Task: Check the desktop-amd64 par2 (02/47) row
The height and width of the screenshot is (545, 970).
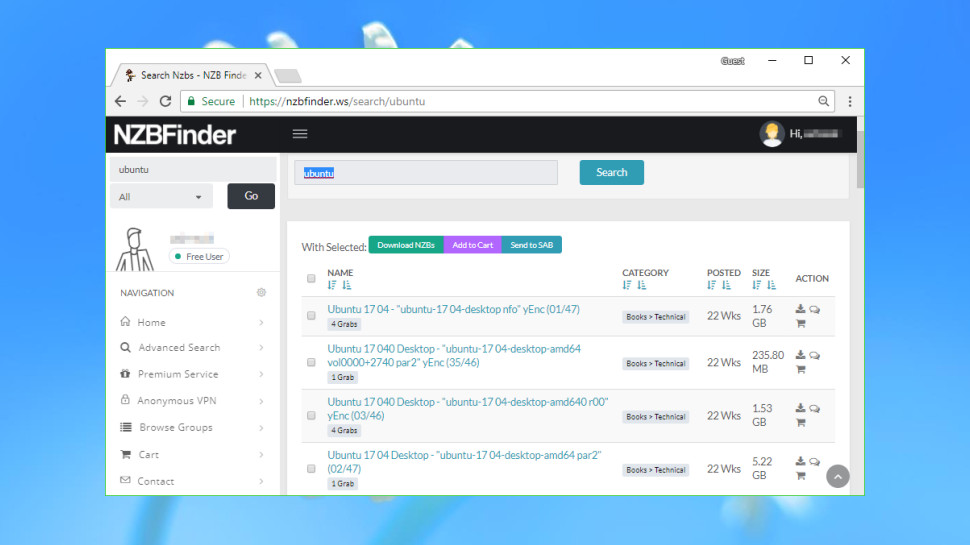Action: [x=311, y=469]
